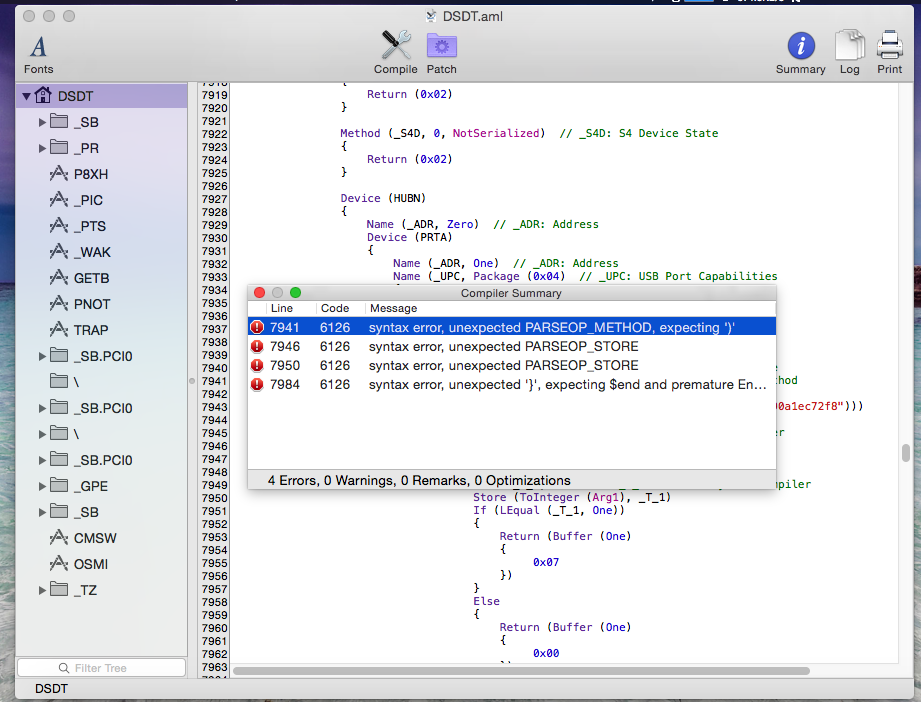Select the GETB method item
921x702 pixels.
91,278
